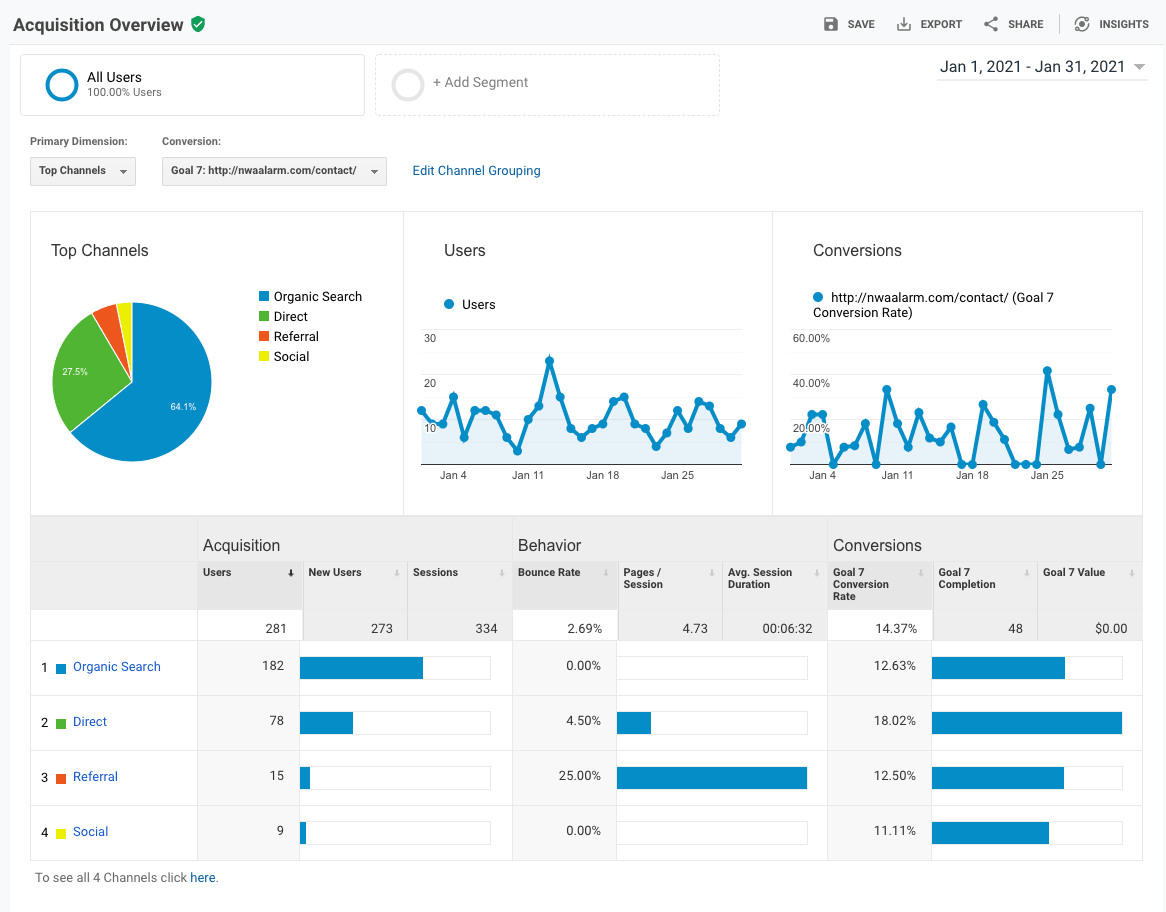Open the Direct channel link
Viewport: 1166px width, 912px height.
(x=90, y=722)
